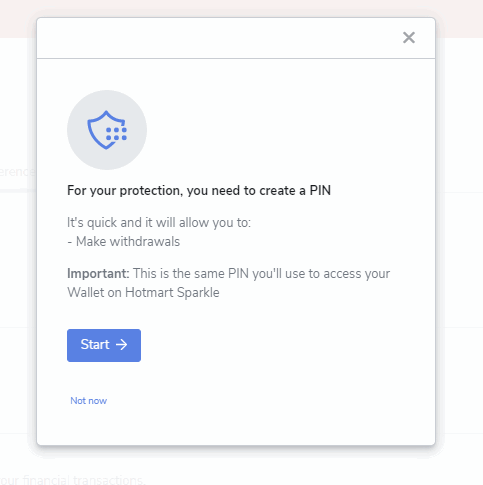This screenshot has height=485, width=483.
Task: Click the "Wallet on Hotmart Sparkle" text
Action: click(143, 293)
